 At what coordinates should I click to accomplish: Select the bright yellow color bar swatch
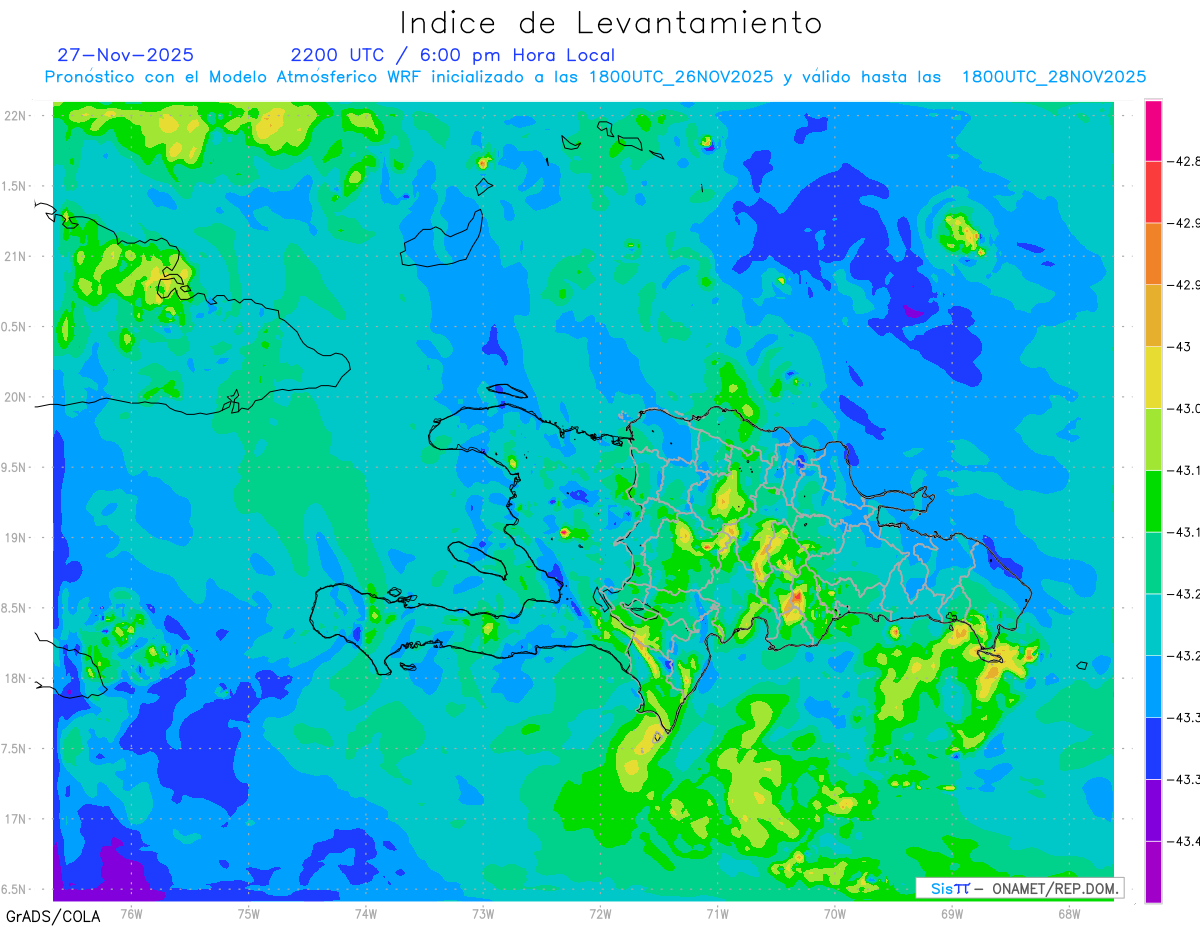[1153, 377]
